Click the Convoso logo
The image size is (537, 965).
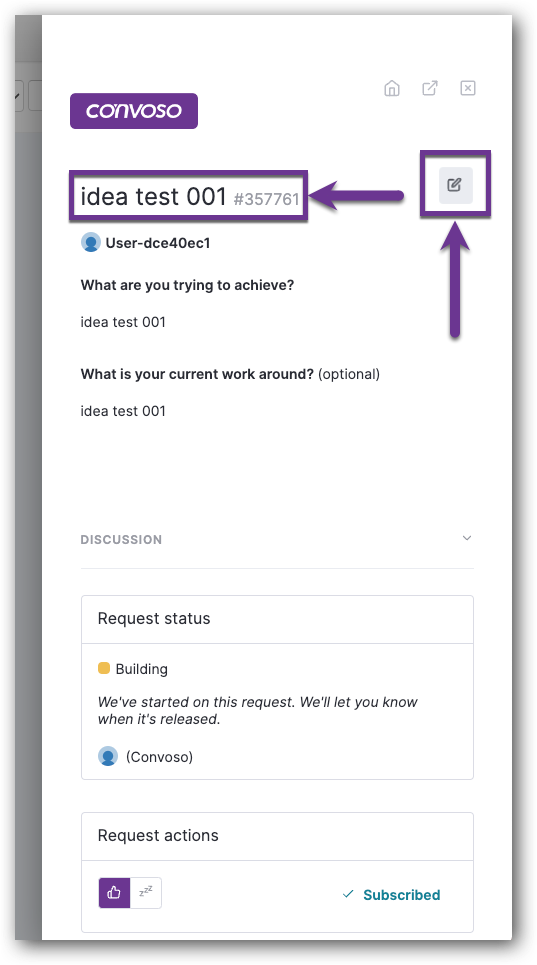(134, 111)
